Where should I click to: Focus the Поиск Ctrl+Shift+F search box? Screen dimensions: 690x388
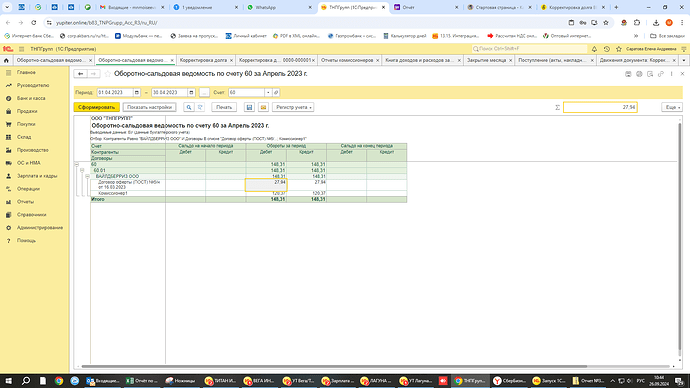coord(529,49)
